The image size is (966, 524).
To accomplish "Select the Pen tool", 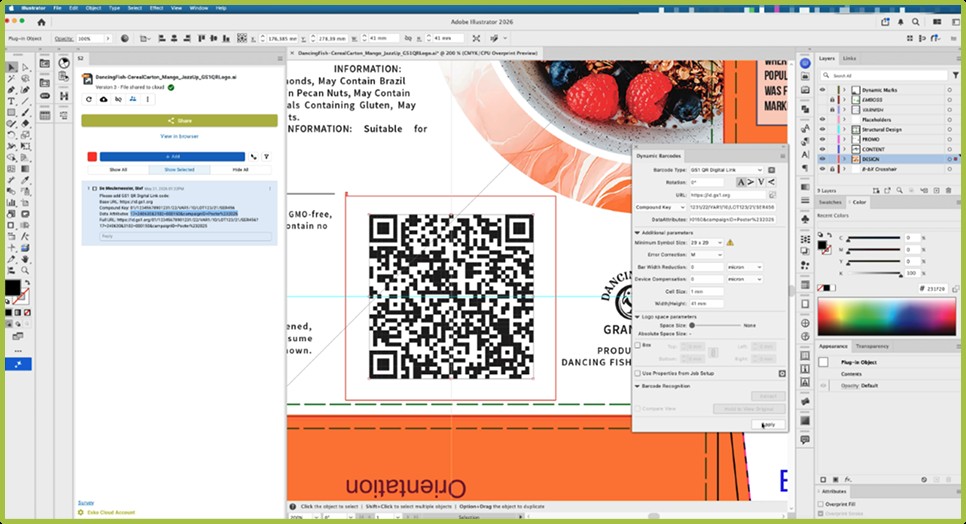I will click(x=12, y=90).
